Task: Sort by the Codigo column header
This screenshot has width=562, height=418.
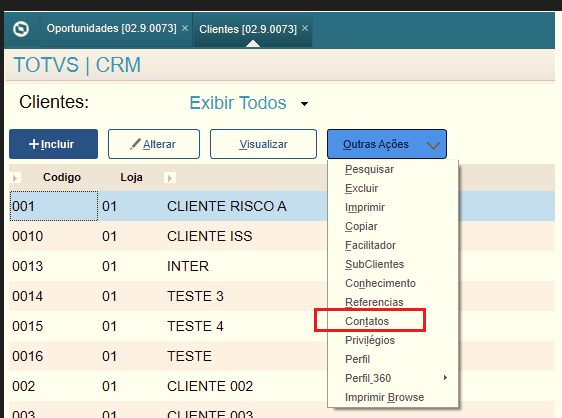Action: [x=62, y=177]
